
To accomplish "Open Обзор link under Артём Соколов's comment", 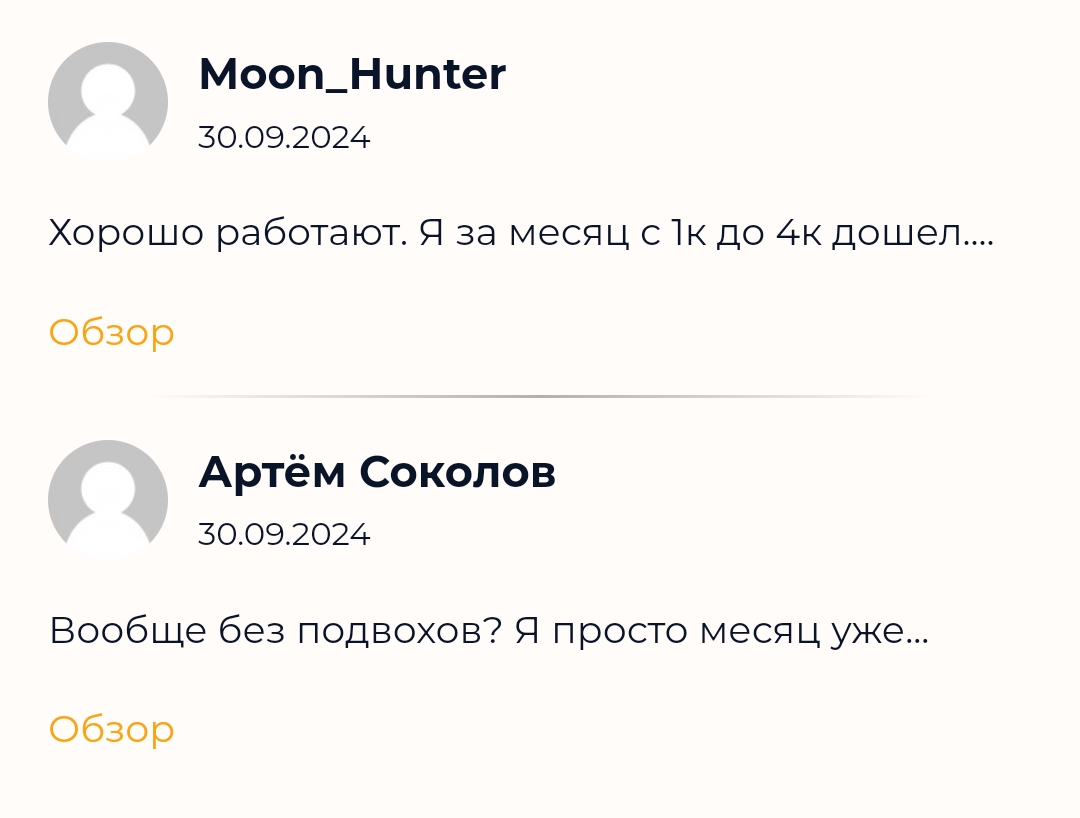I will (112, 729).
